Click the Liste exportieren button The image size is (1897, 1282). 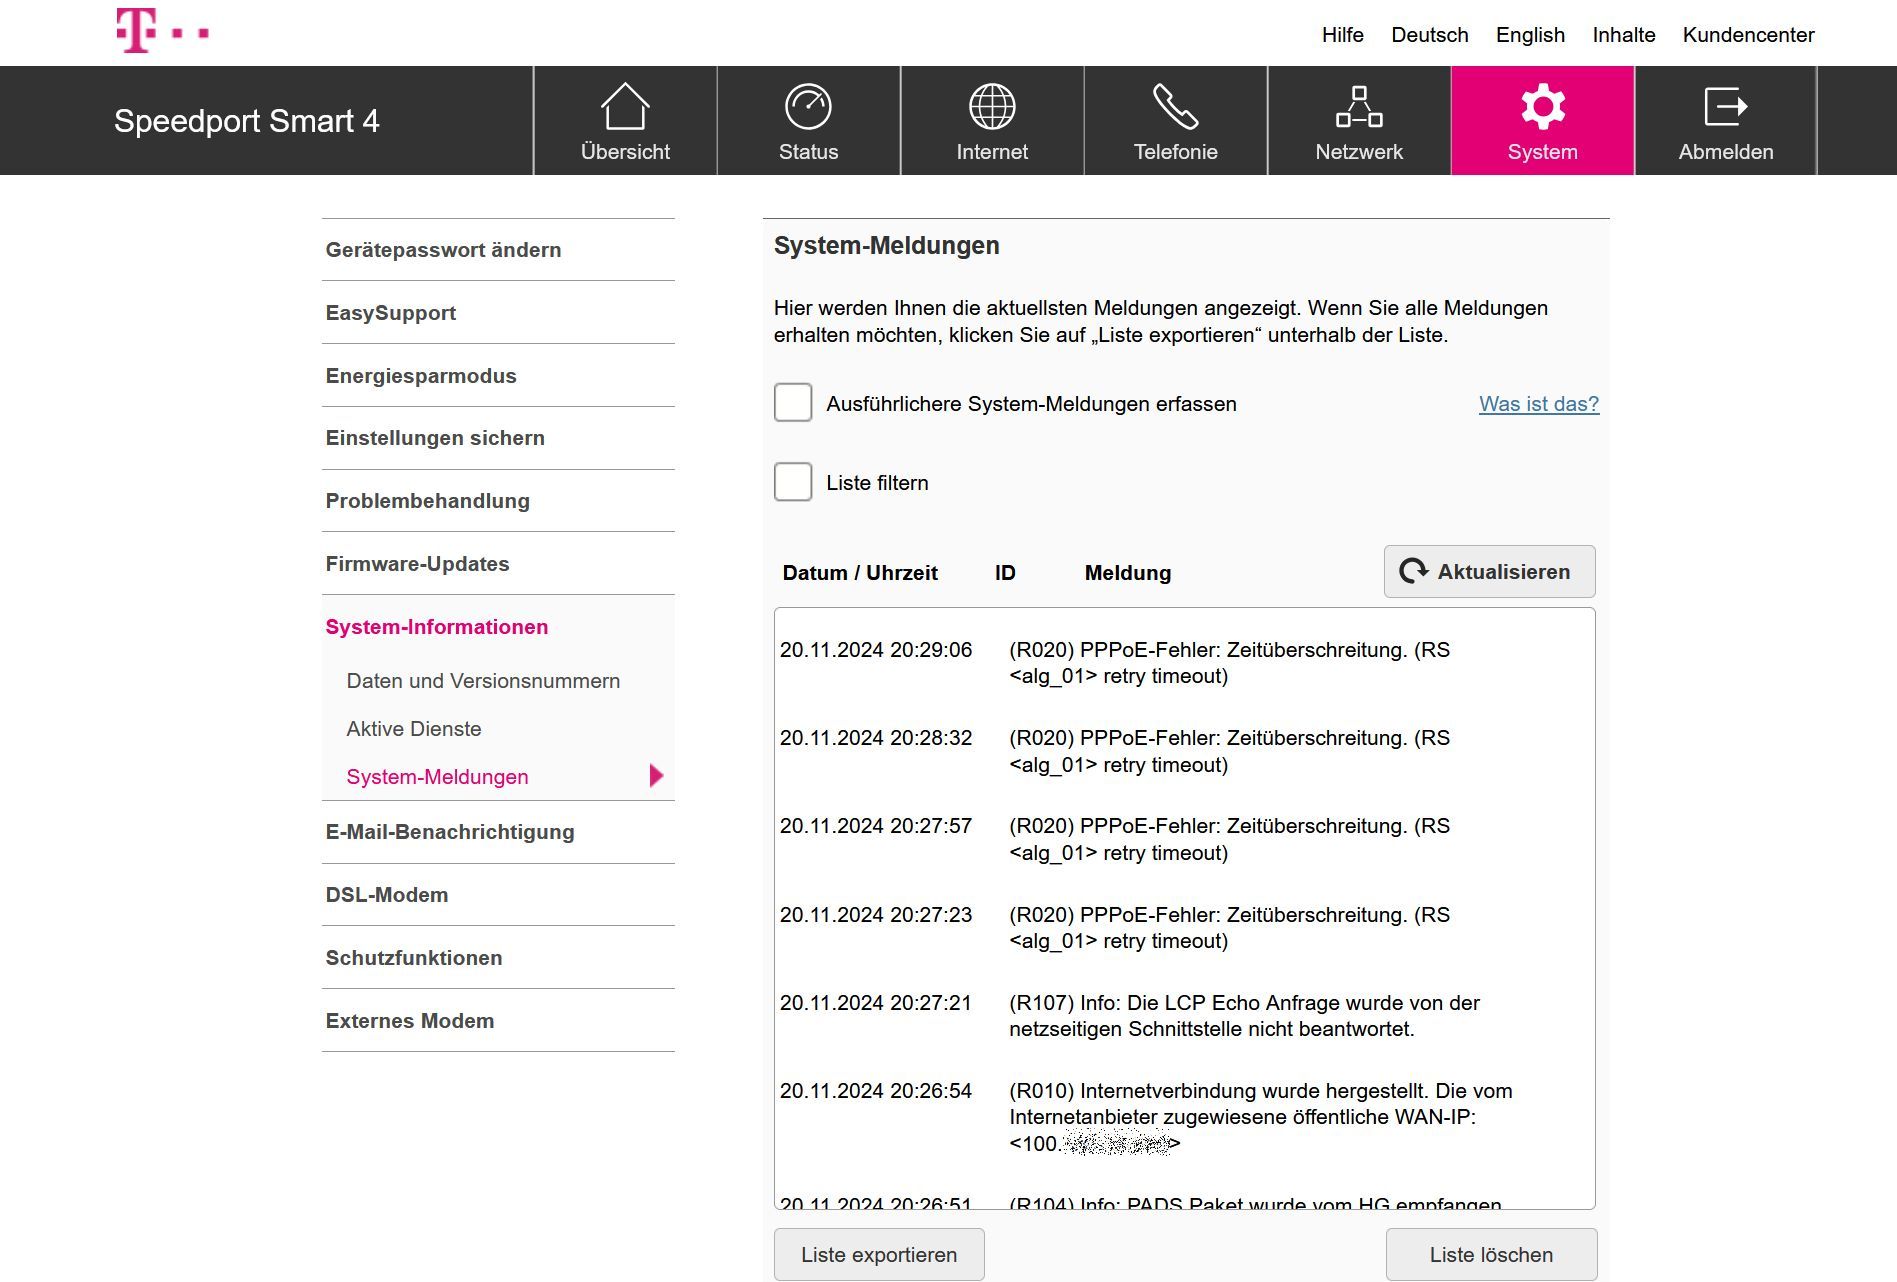pyautogui.click(x=878, y=1253)
